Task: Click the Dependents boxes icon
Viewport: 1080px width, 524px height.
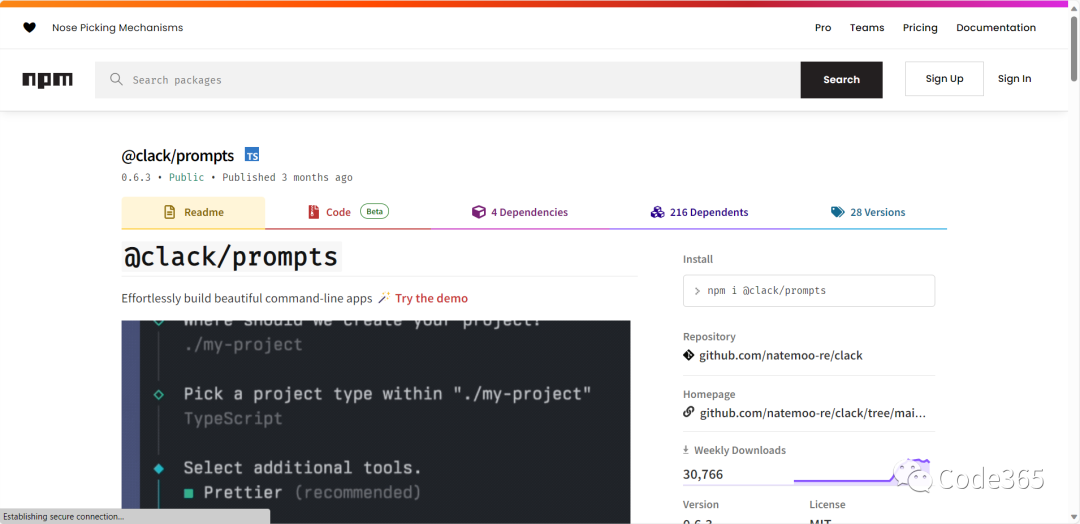Action: coord(657,212)
